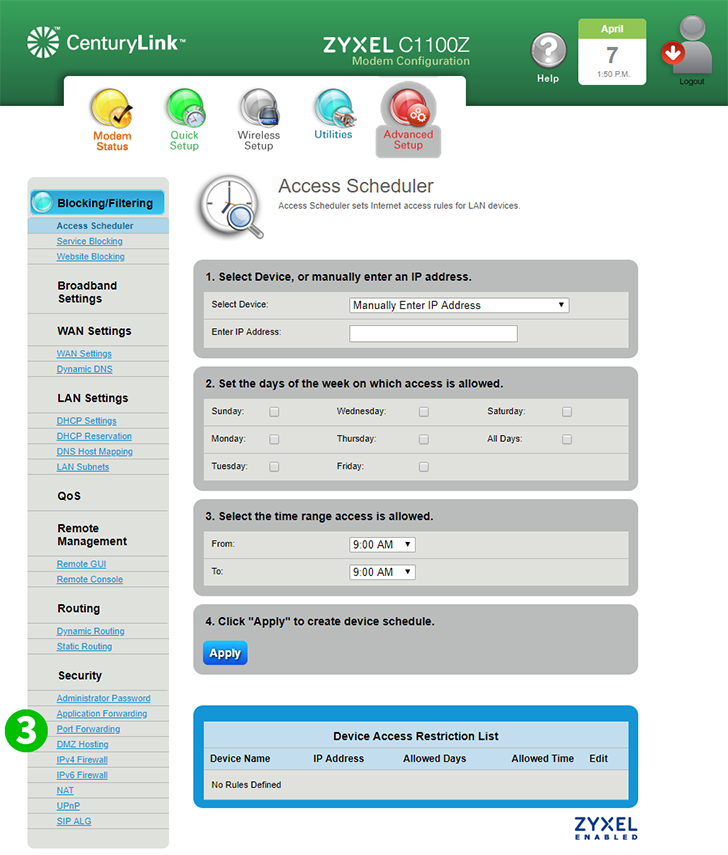Open the NAT link
The width and height of the screenshot is (728, 855).
point(65,790)
